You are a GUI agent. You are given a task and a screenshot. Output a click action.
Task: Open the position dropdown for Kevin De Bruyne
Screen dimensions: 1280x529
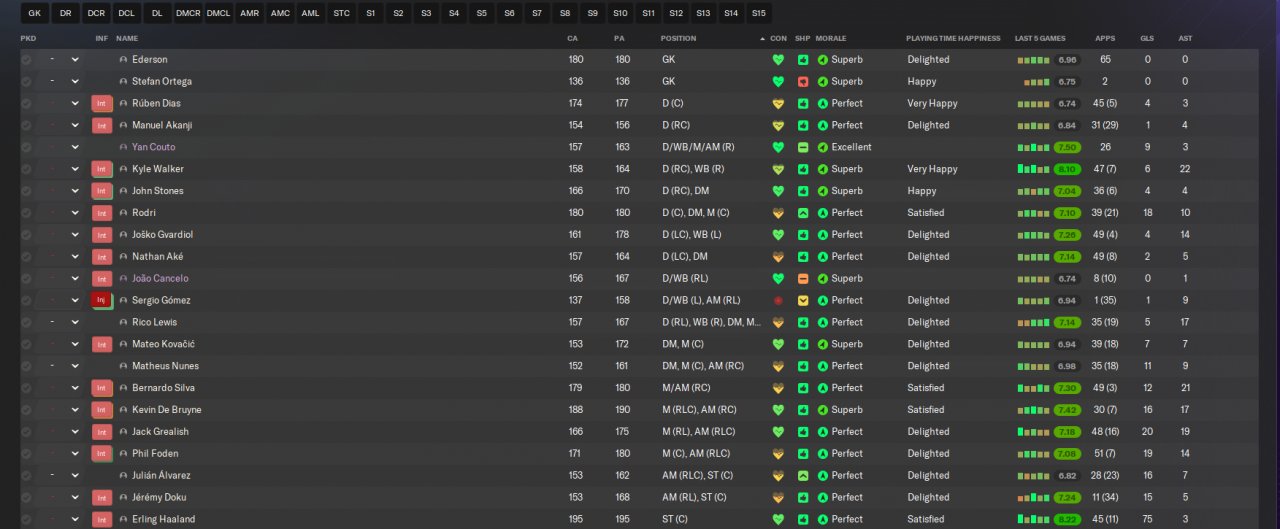click(74, 410)
